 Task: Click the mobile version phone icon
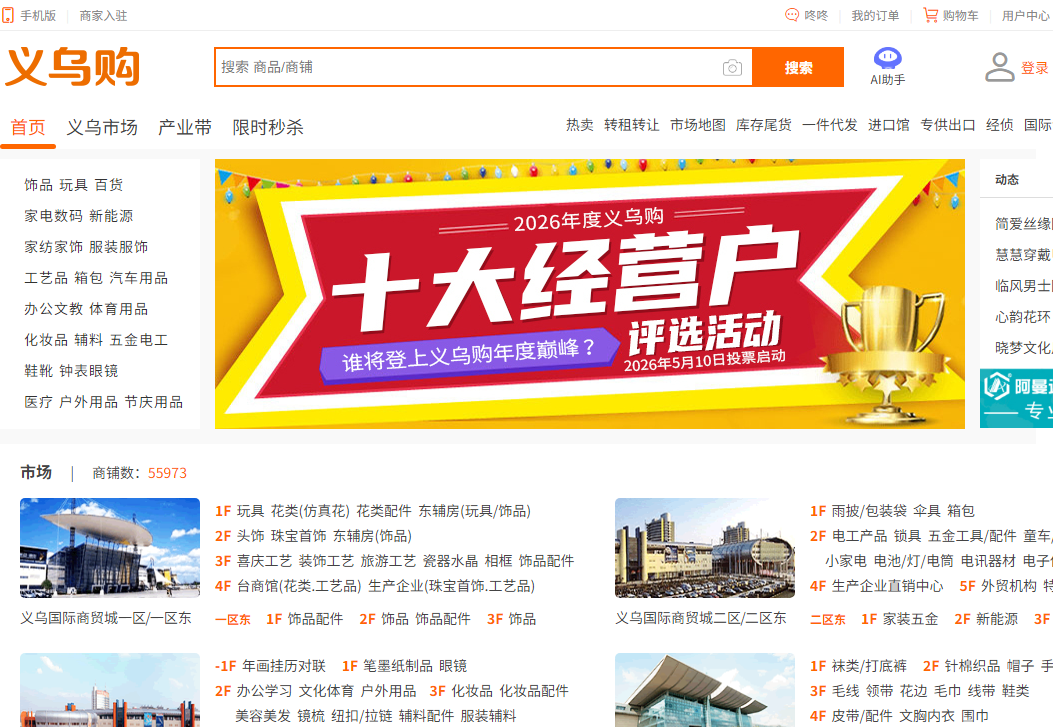coord(8,15)
